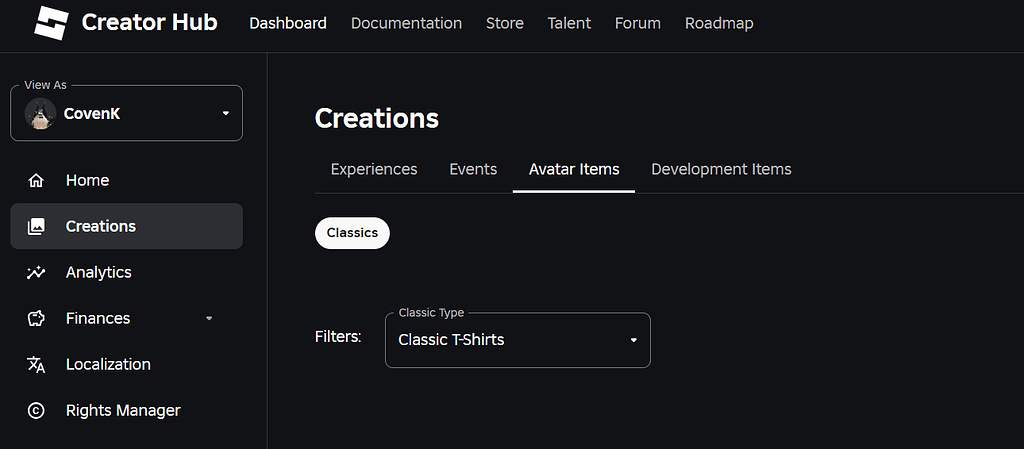1024x449 pixels.
Task: Open the Documentation nav item
Action: click(x=406, y=23)
